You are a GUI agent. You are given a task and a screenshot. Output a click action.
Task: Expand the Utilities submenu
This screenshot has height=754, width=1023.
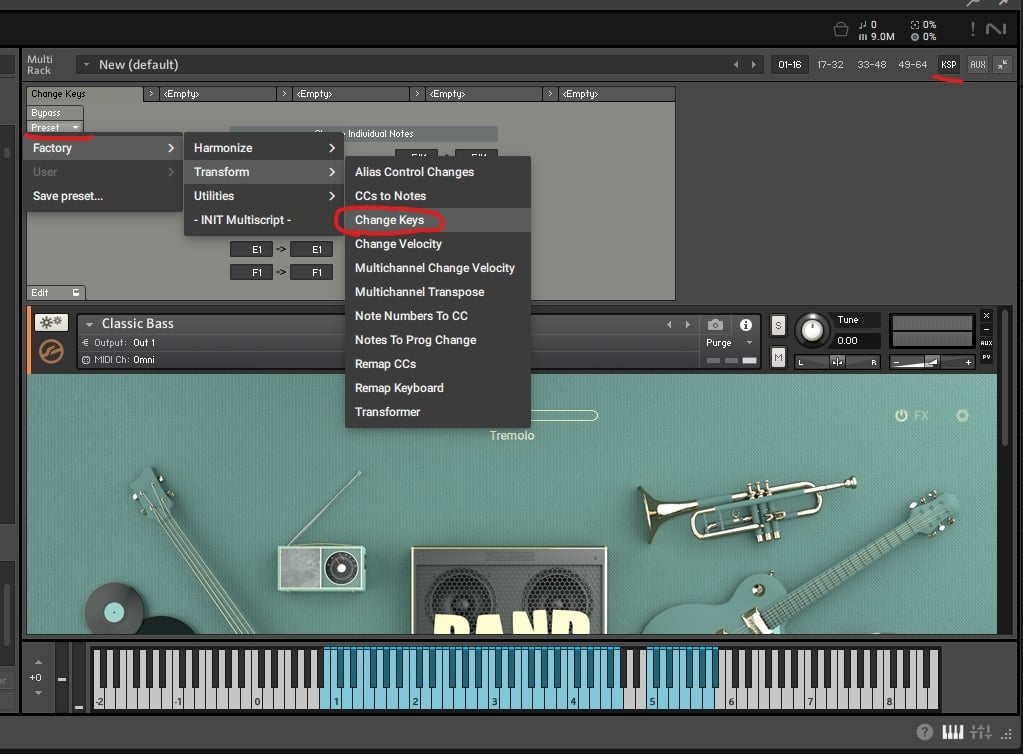click(264, 196)
